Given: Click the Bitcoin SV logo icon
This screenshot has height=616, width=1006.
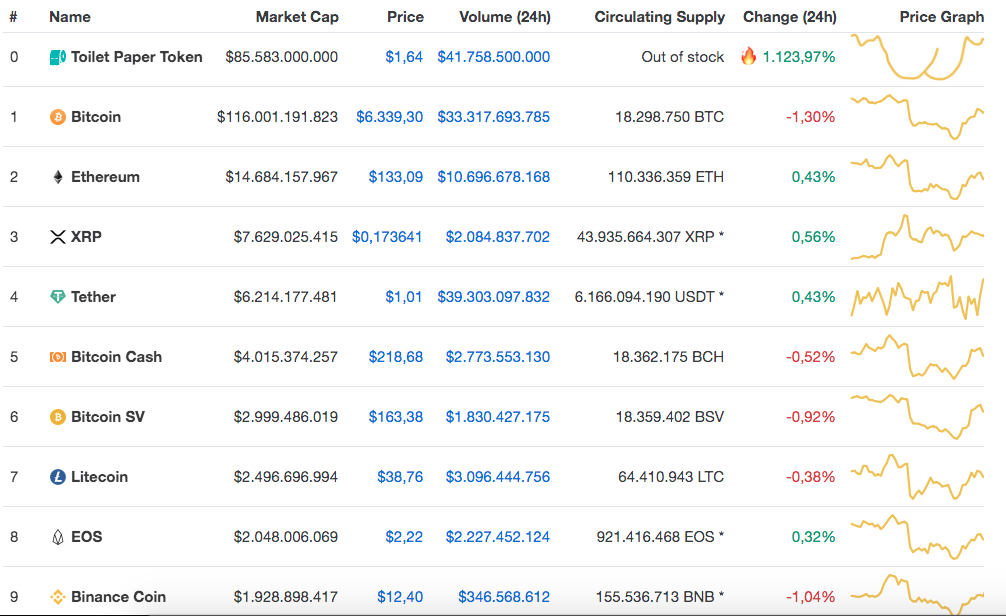Looking at the screenshot, I should 58,417.
